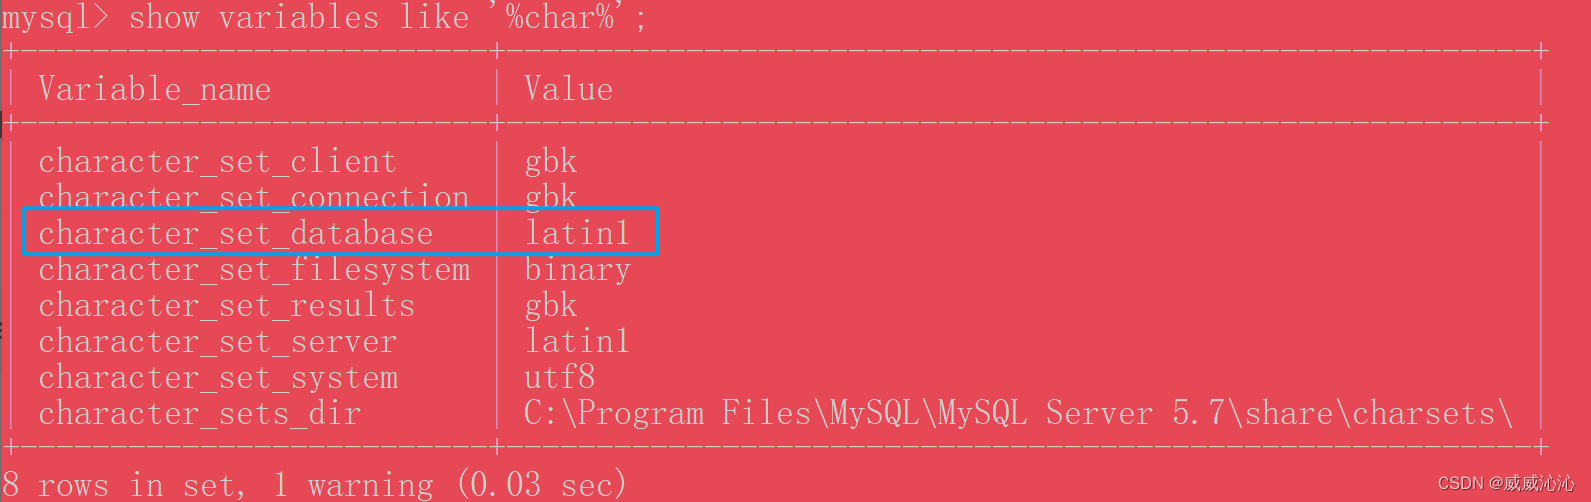The height and width of the screenshot is (502, 1591).
Task: Select character_set_connection variable name
Action: (253, 196)
